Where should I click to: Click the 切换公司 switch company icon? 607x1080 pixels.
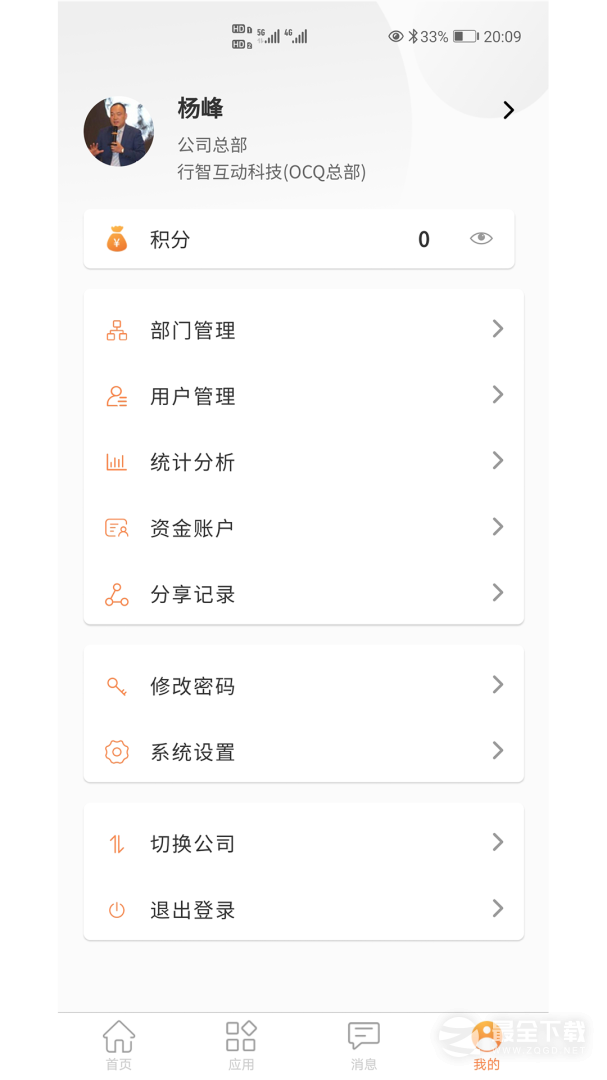click(x=117, y=843)
